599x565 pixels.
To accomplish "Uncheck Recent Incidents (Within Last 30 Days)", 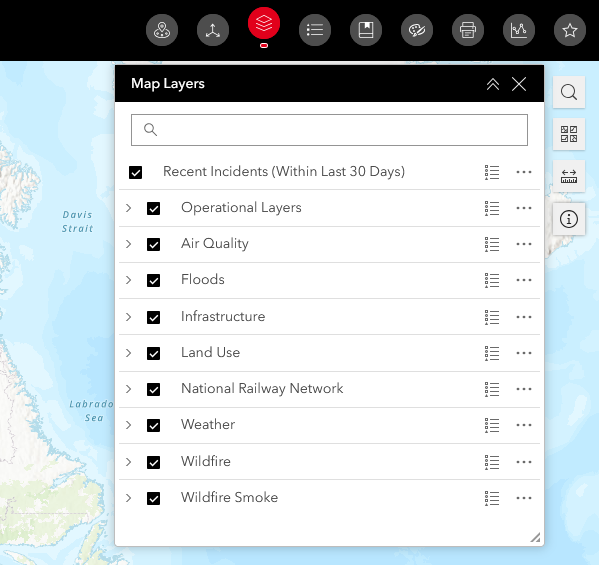I will point(136,172).
